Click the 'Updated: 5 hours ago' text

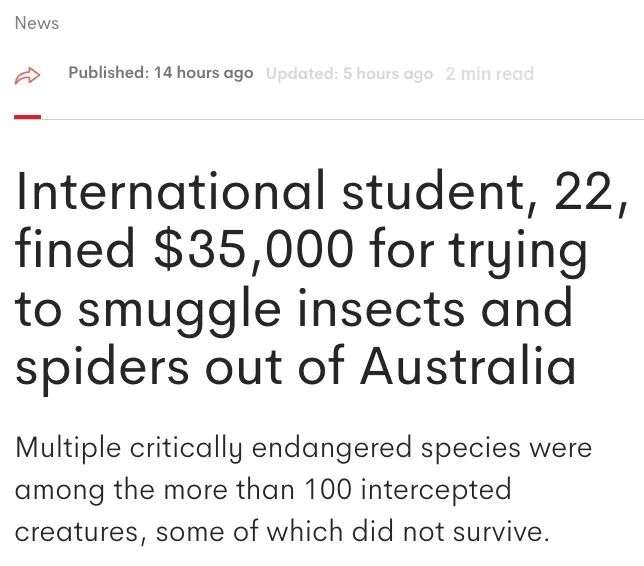pos(349,74)
